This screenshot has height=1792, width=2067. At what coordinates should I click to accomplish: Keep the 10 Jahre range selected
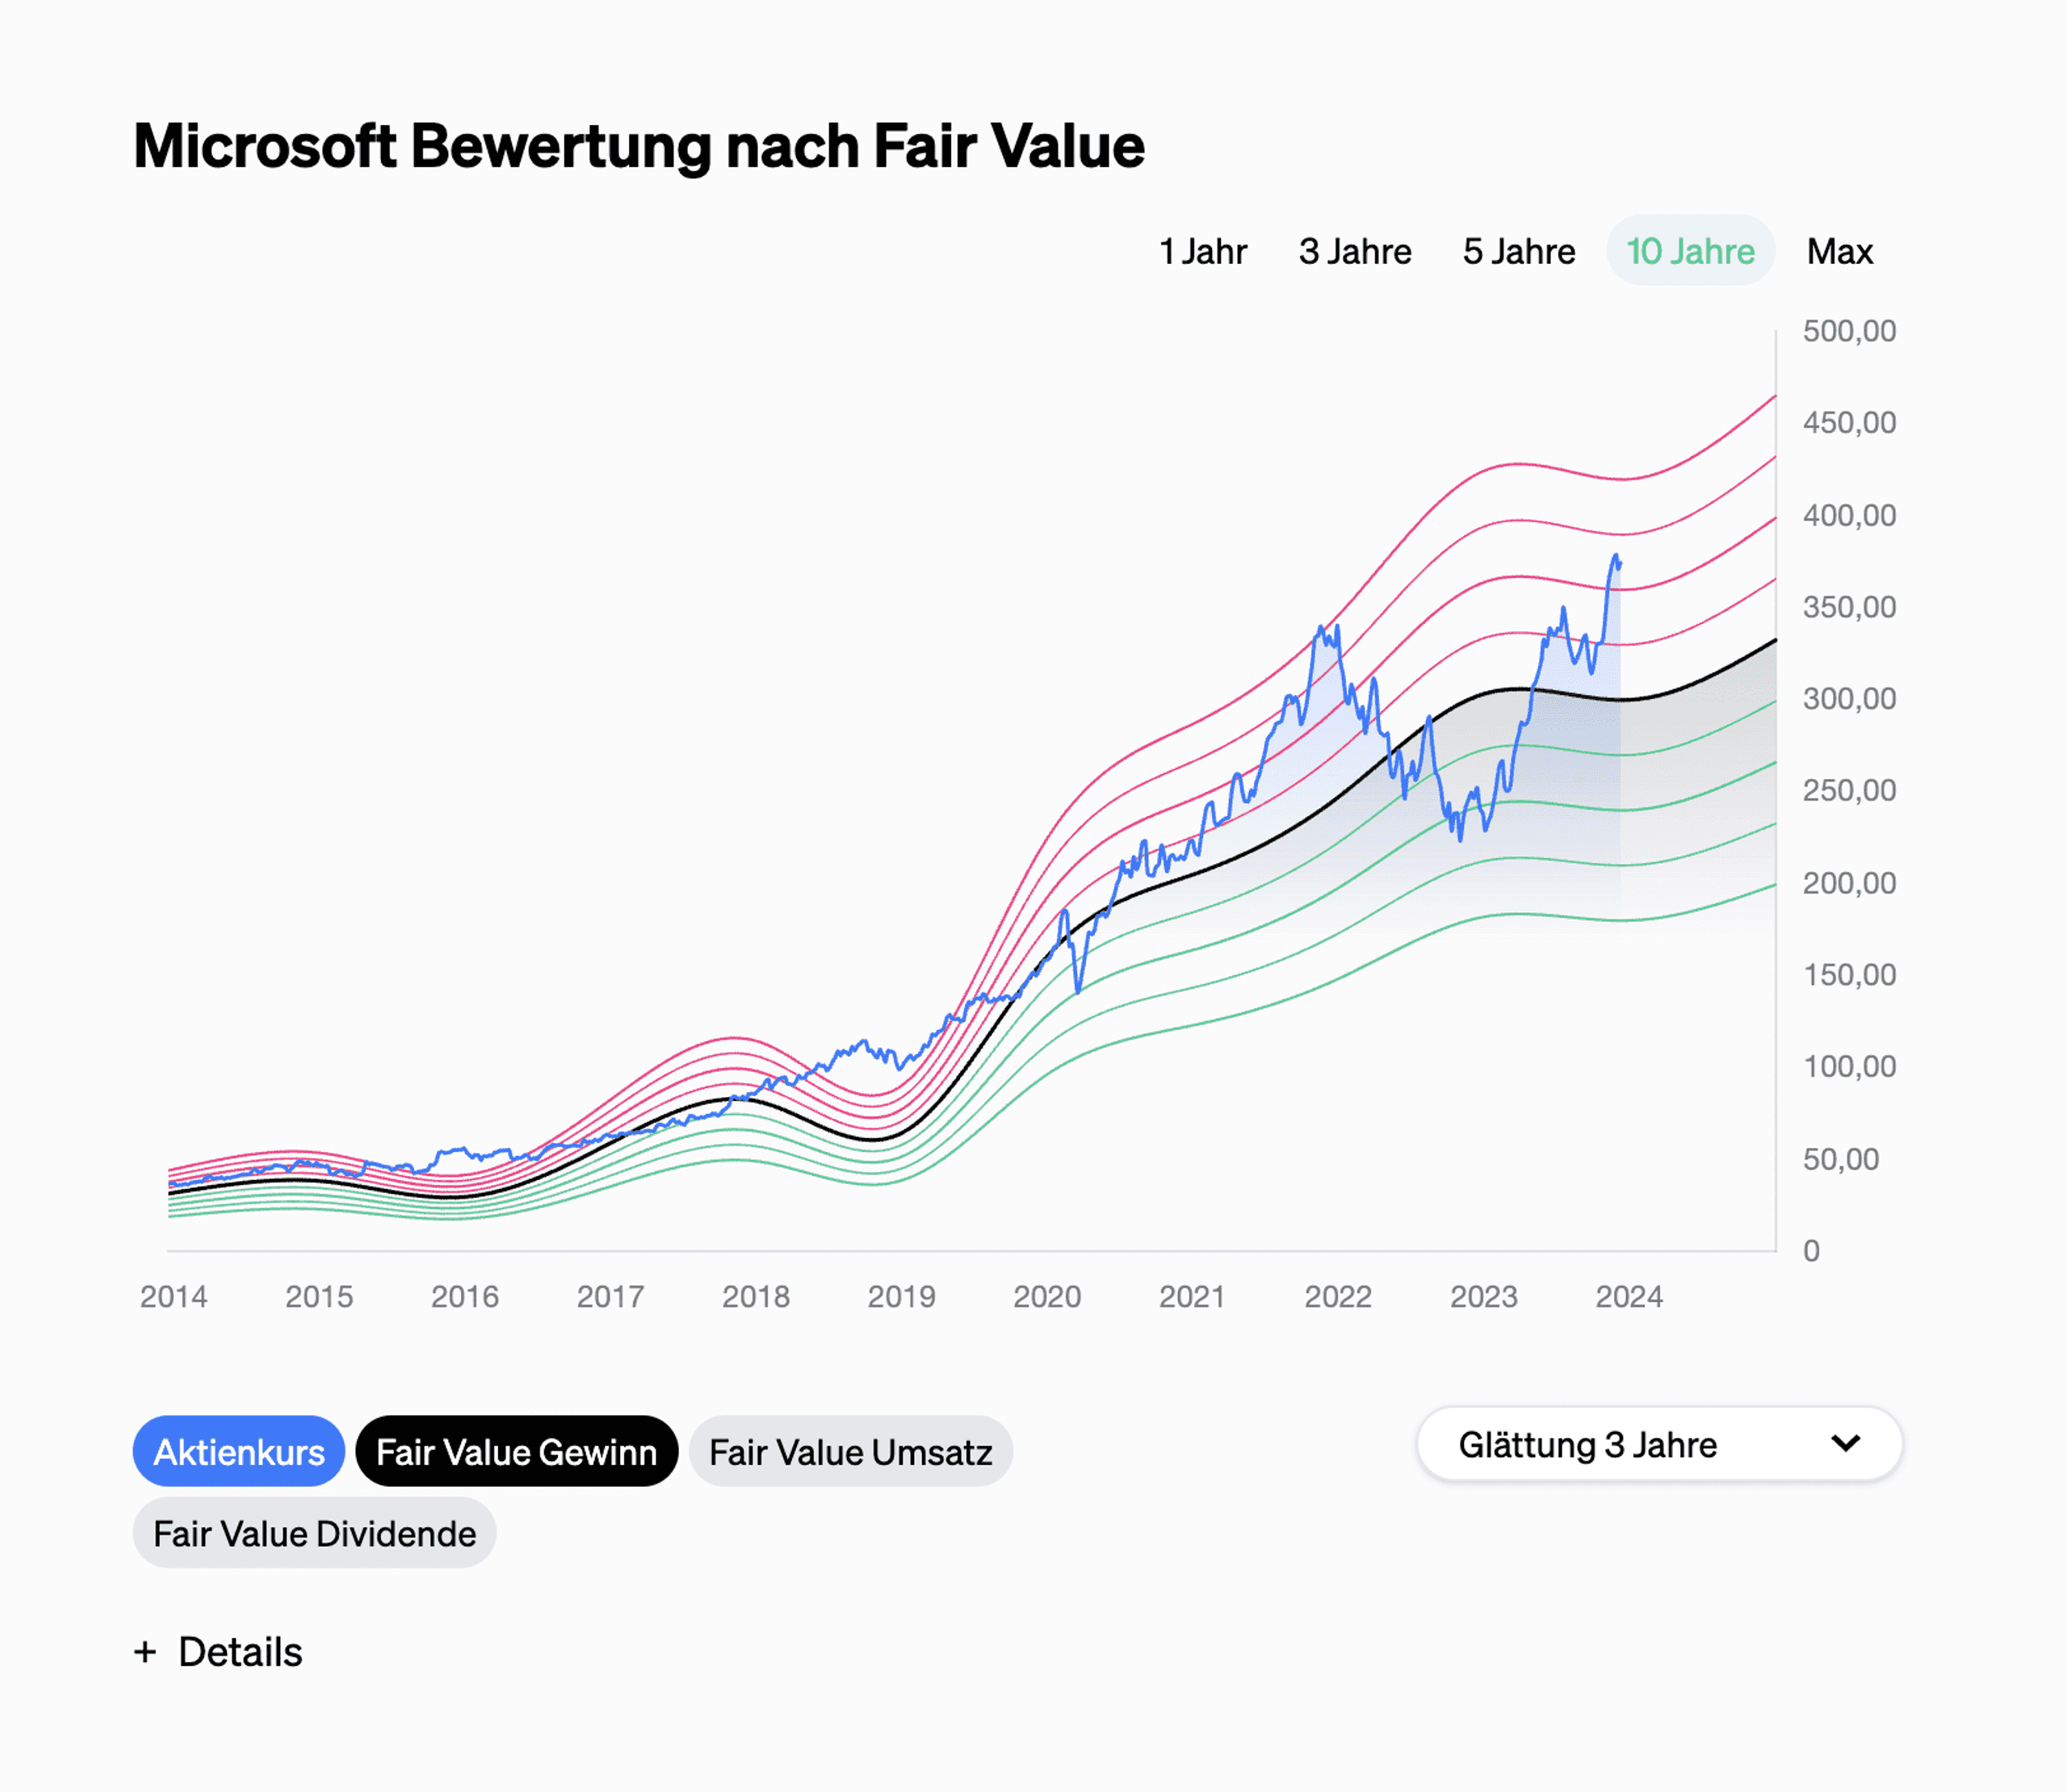(x=1690, y=251)
